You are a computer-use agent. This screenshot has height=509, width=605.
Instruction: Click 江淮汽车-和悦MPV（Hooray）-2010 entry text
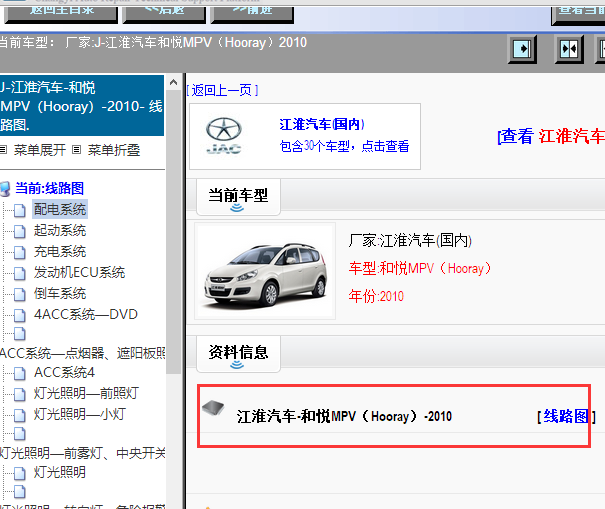(344, 416)
